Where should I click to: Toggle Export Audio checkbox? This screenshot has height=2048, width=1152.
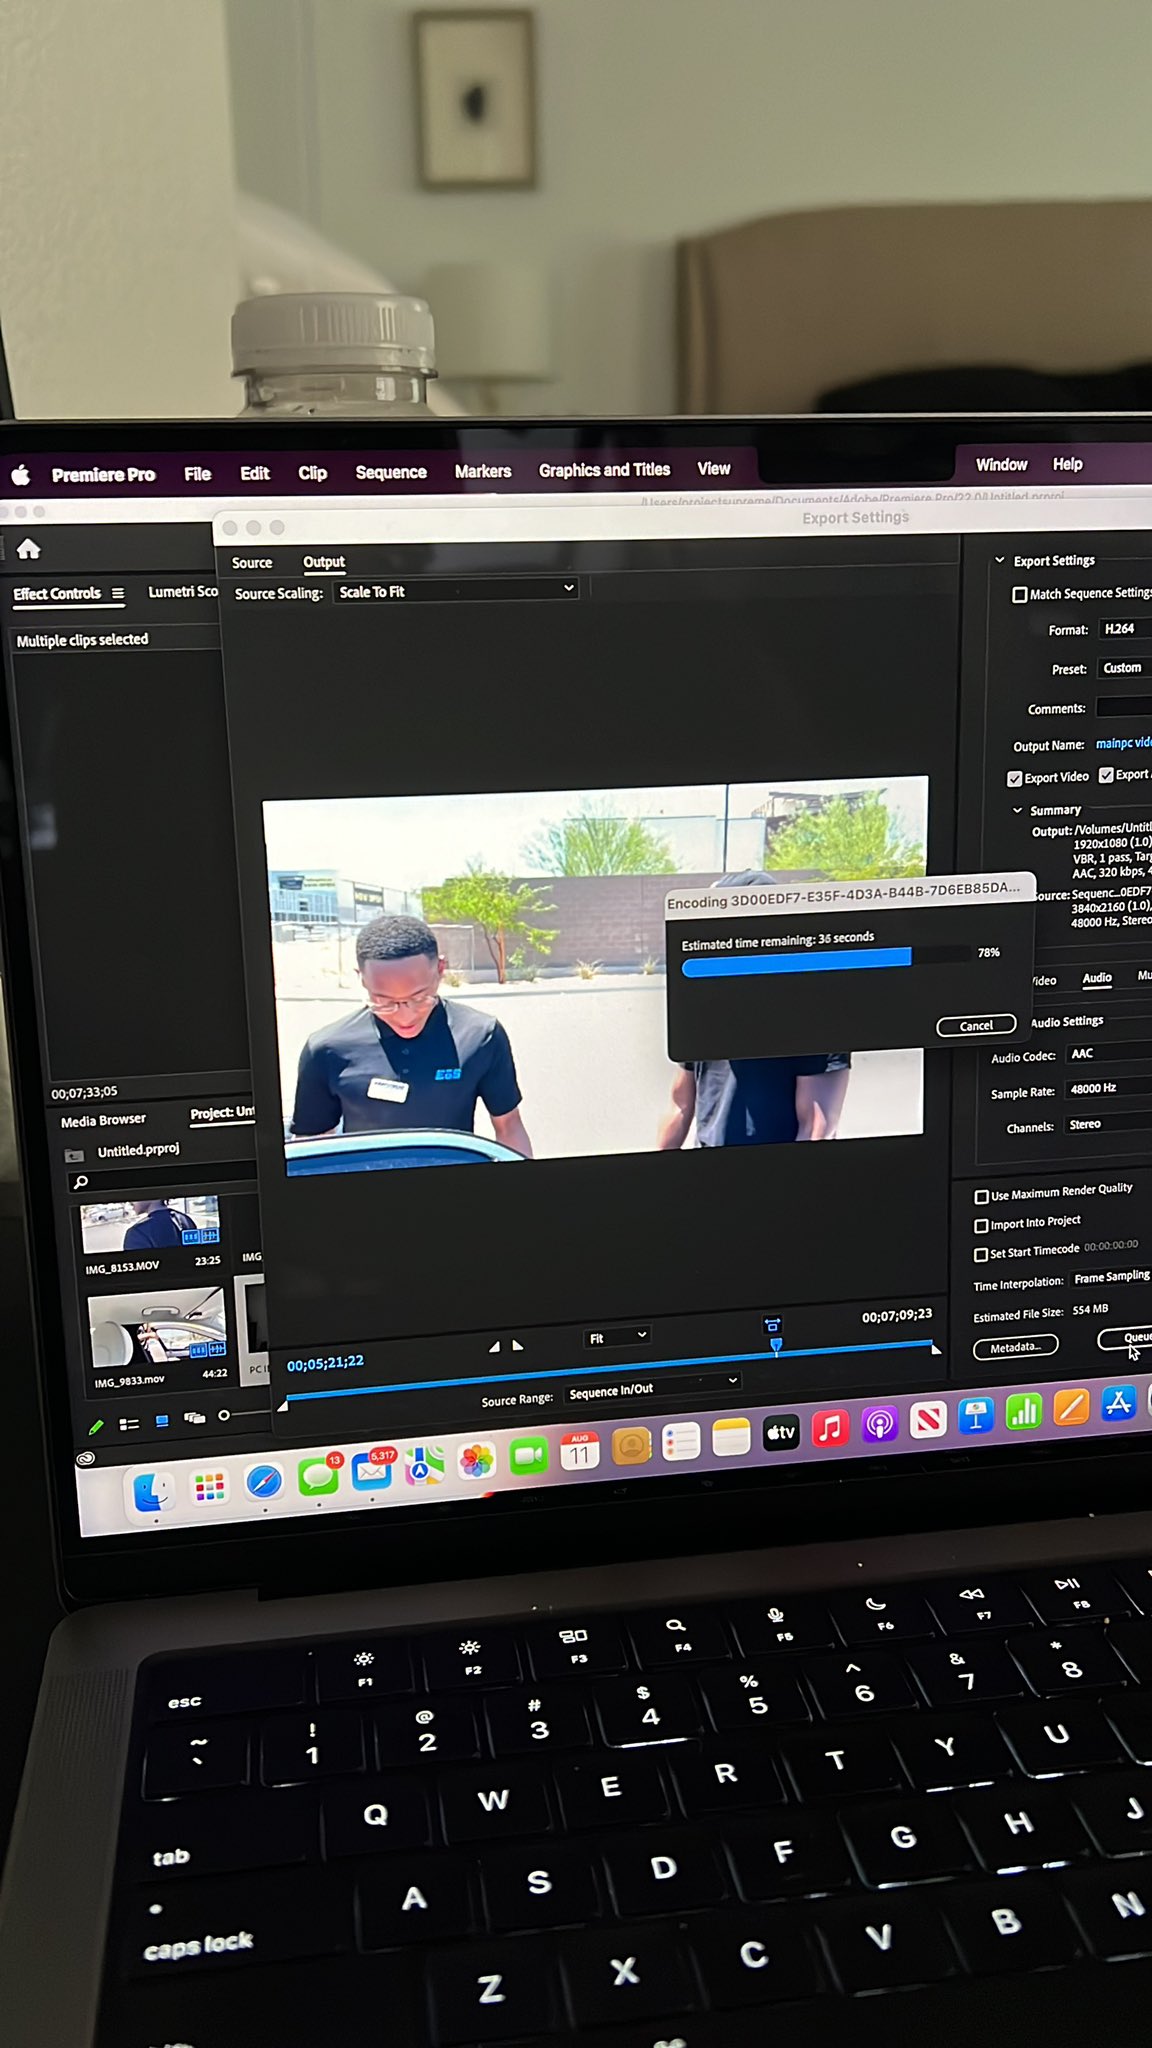tap(1106, 775)
